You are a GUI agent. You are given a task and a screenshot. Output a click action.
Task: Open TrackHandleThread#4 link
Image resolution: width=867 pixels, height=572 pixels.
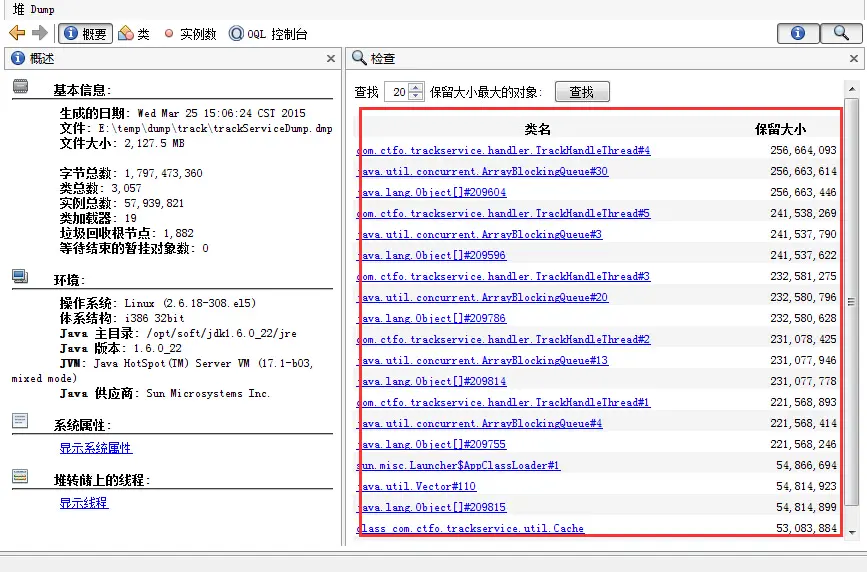503,150
